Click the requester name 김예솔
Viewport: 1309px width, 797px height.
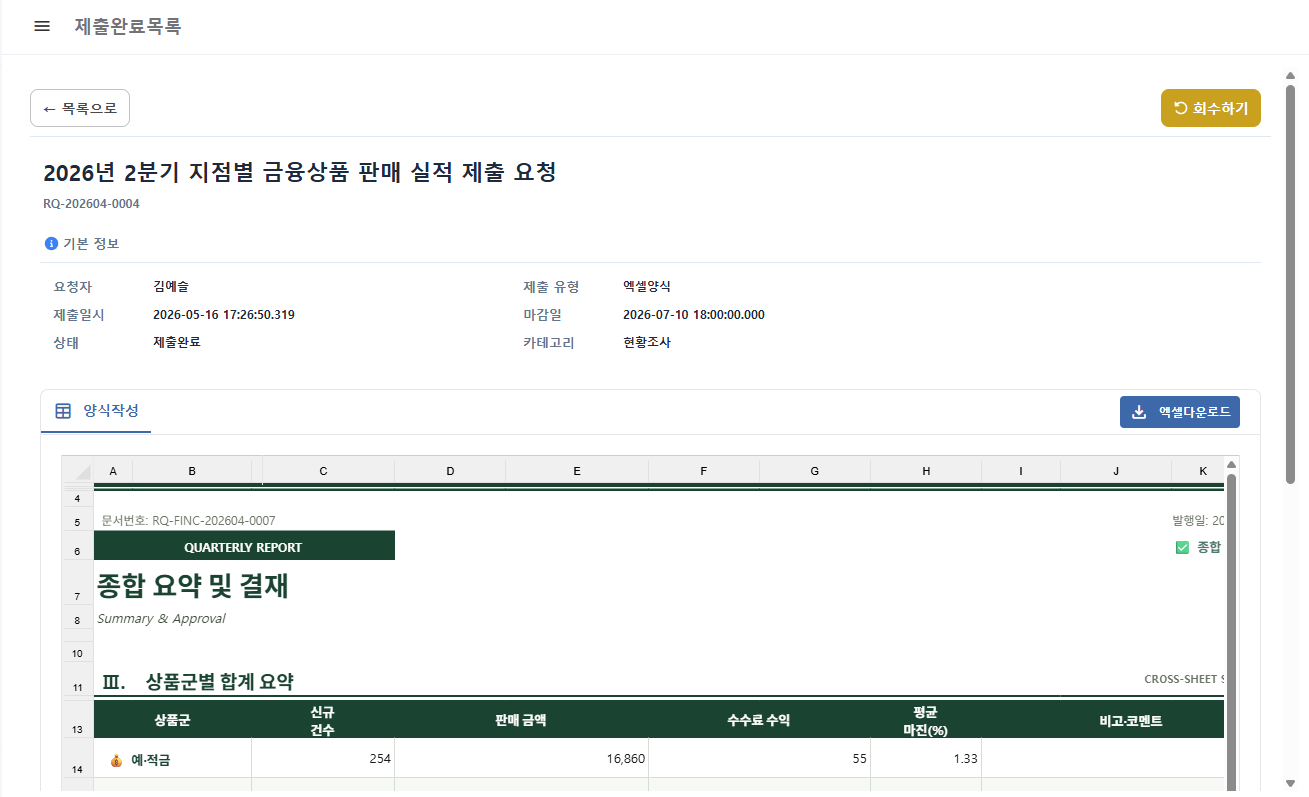point(171,287)
